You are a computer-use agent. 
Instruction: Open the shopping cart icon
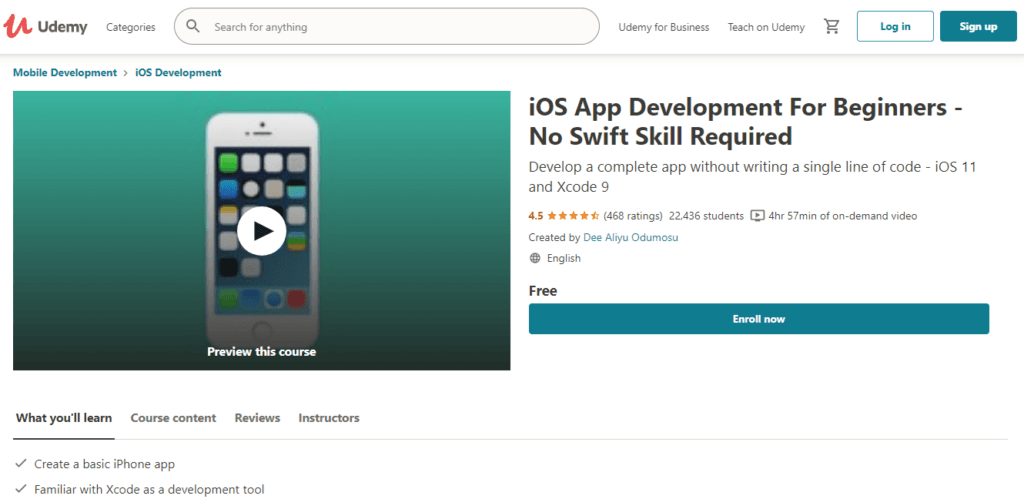point(831,27)
